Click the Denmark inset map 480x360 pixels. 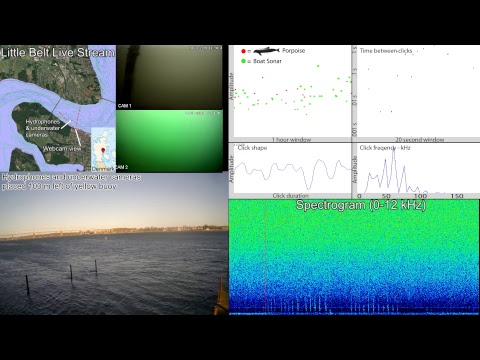point(103,149)
